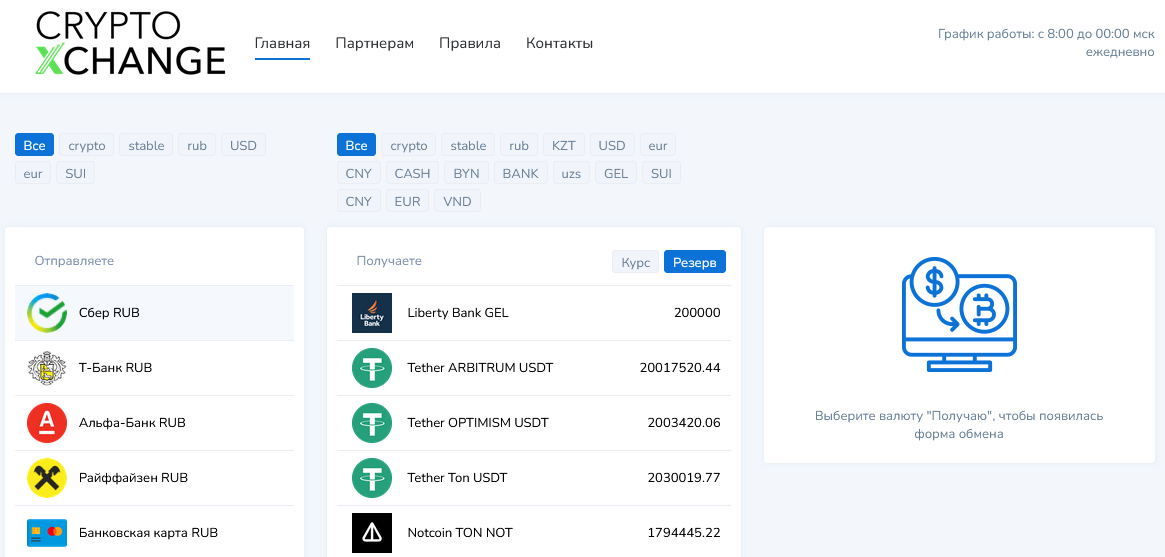Screen dimensions: 1165x557
Task: Filter sending currencies by rub
Action: pyautogui.click(x=197, y=146)
